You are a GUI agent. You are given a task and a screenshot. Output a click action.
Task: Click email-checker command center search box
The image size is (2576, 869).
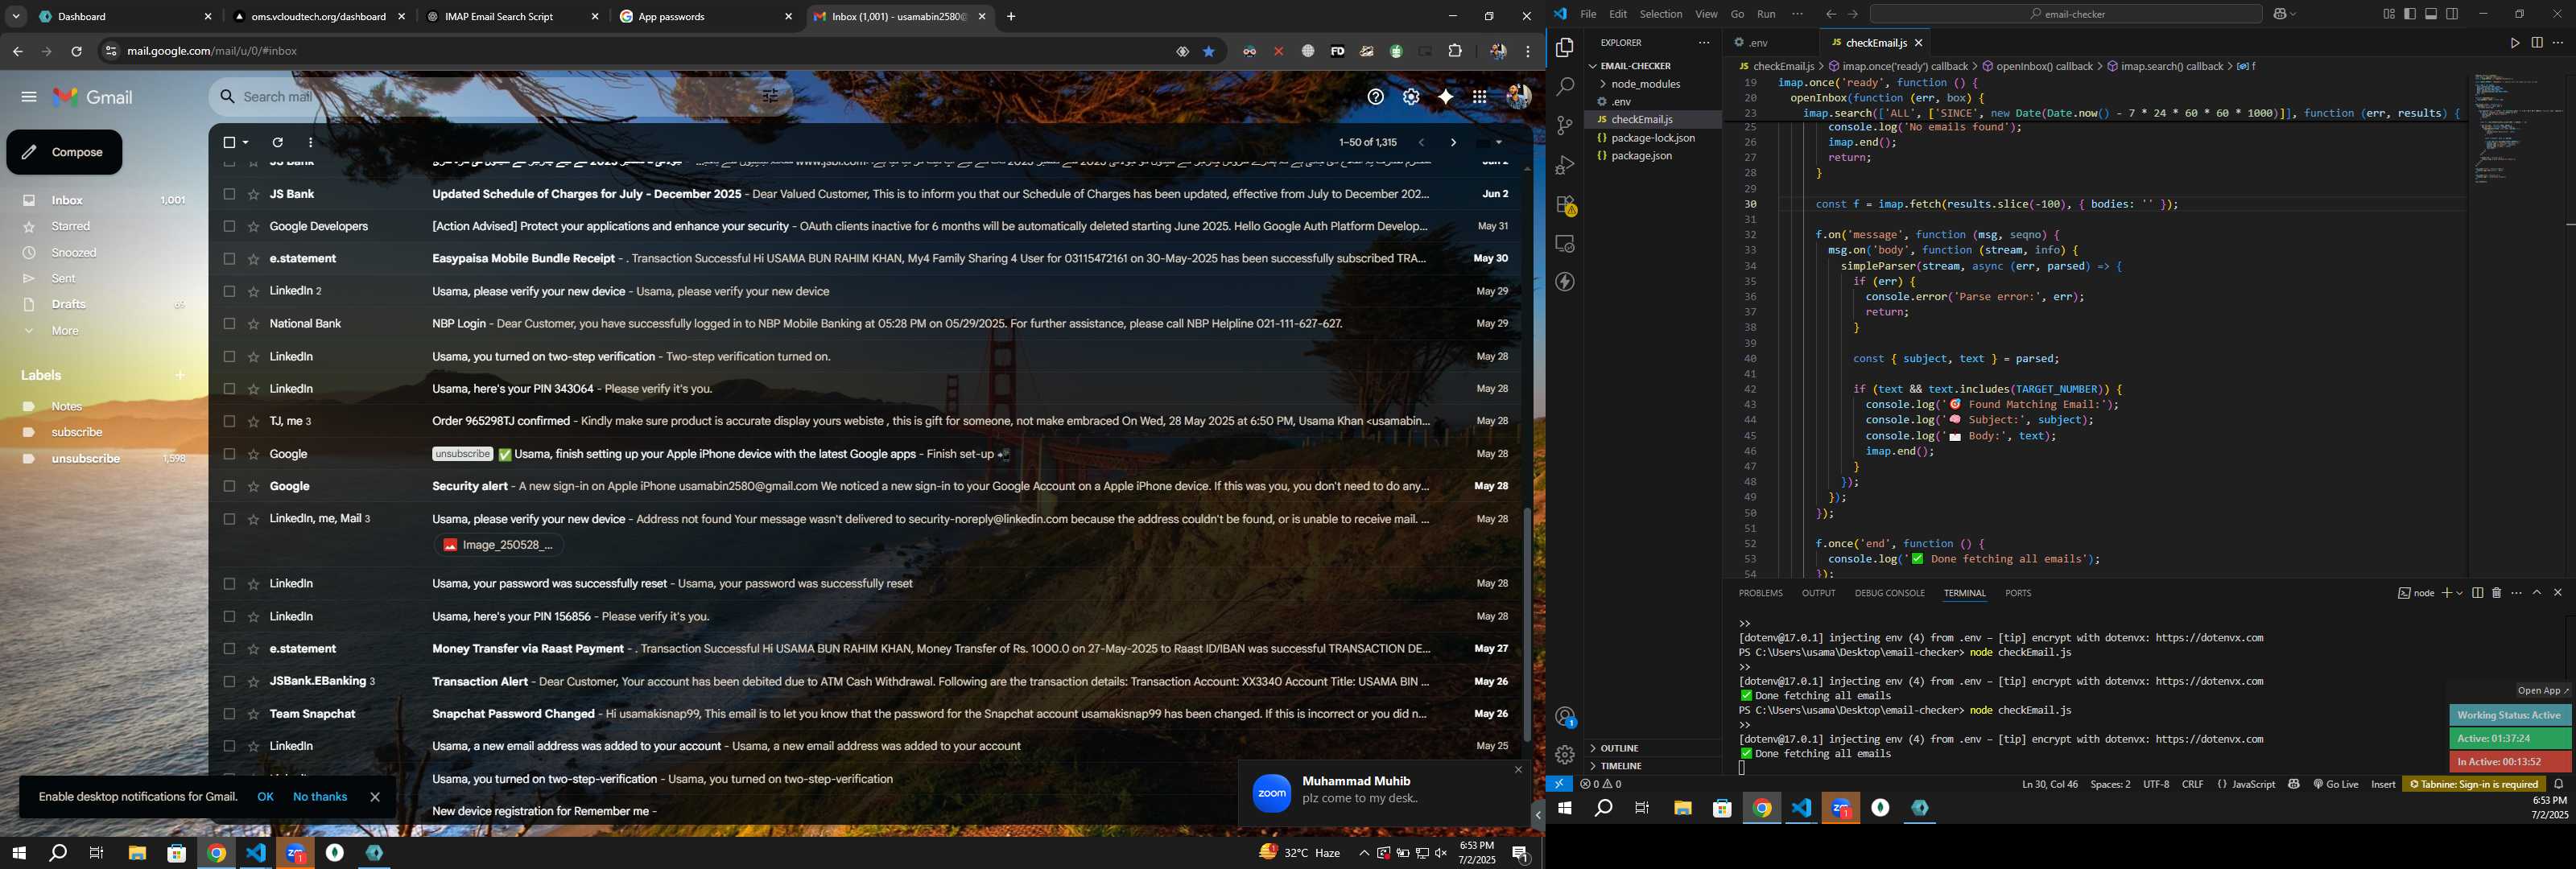(2065, 14)
